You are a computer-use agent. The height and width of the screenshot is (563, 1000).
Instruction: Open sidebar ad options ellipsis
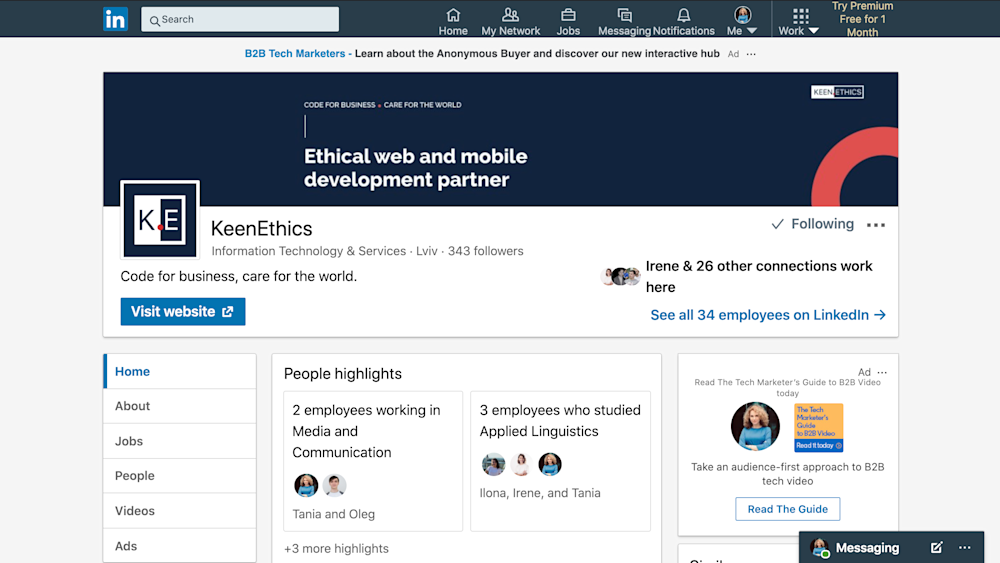click(882, 372)
